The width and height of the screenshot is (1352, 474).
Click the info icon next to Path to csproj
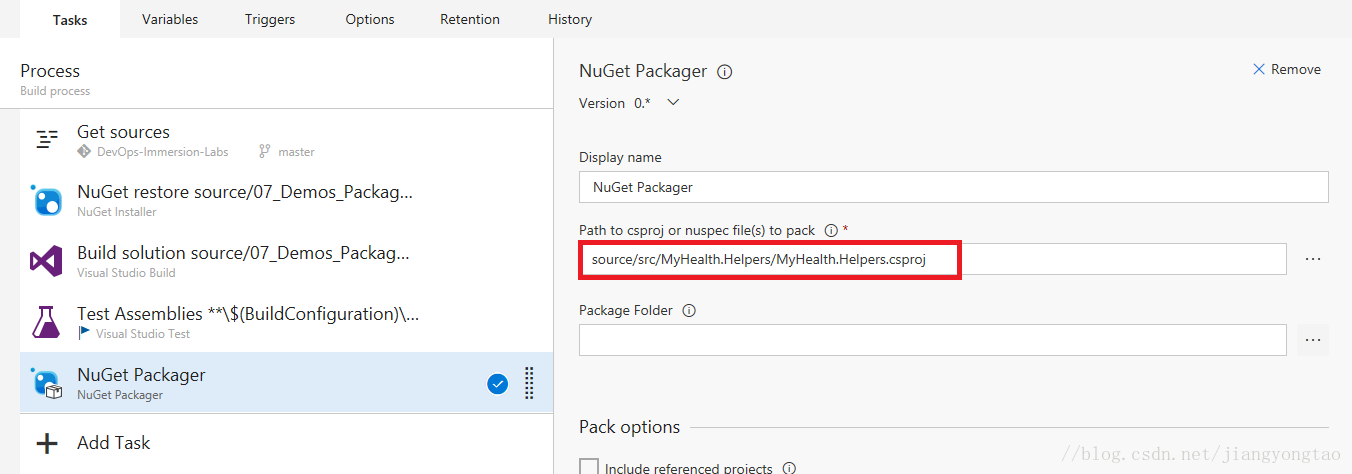coord(831,230)
